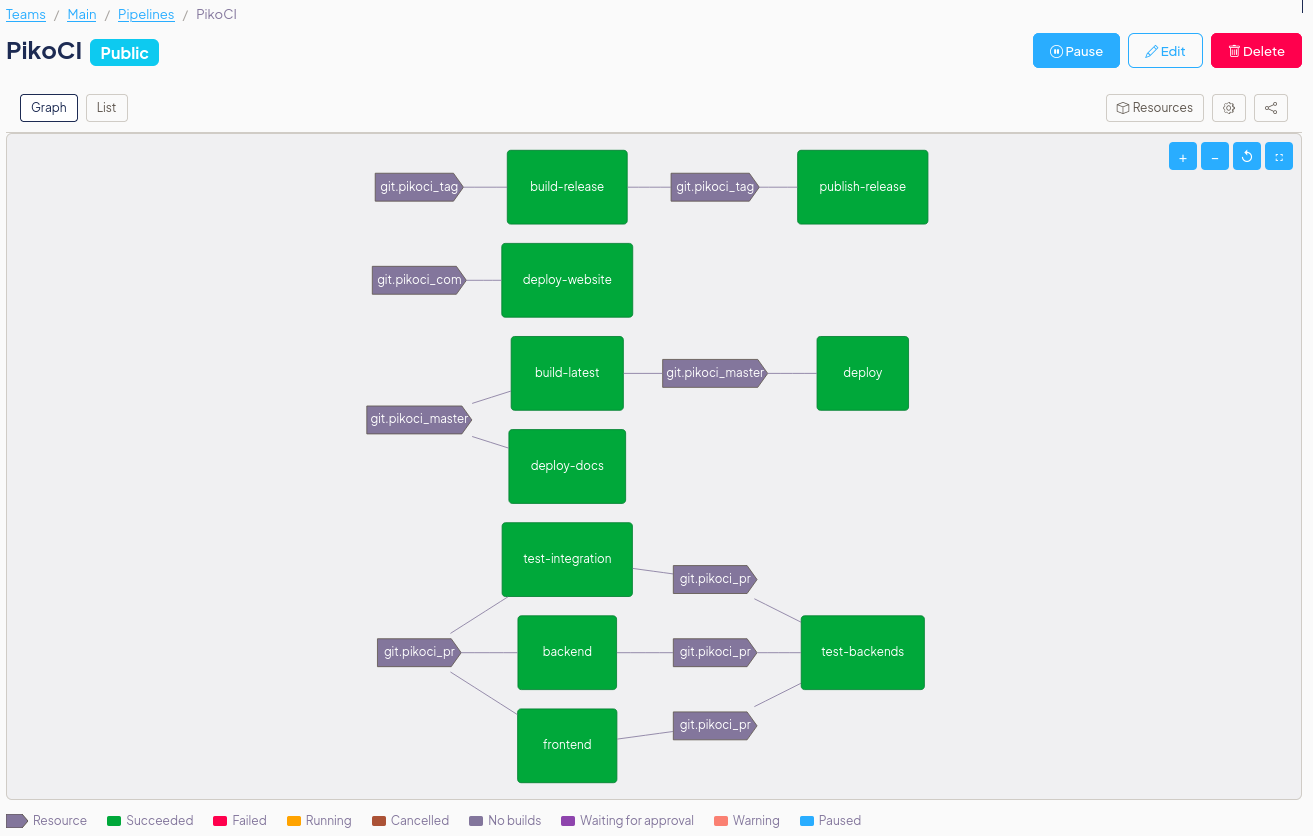Click the Warning legend swatch
The height and width of the screenshot is (836, 1313).
pyautogui.click(x=721, y=821)
